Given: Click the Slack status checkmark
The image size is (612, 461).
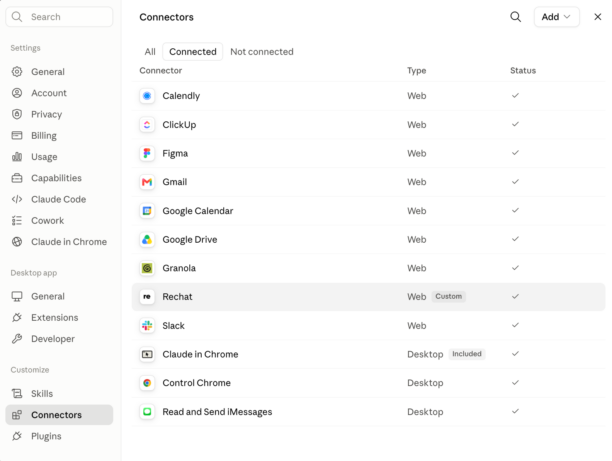Looking at the screenshot, I should (515, 325).
